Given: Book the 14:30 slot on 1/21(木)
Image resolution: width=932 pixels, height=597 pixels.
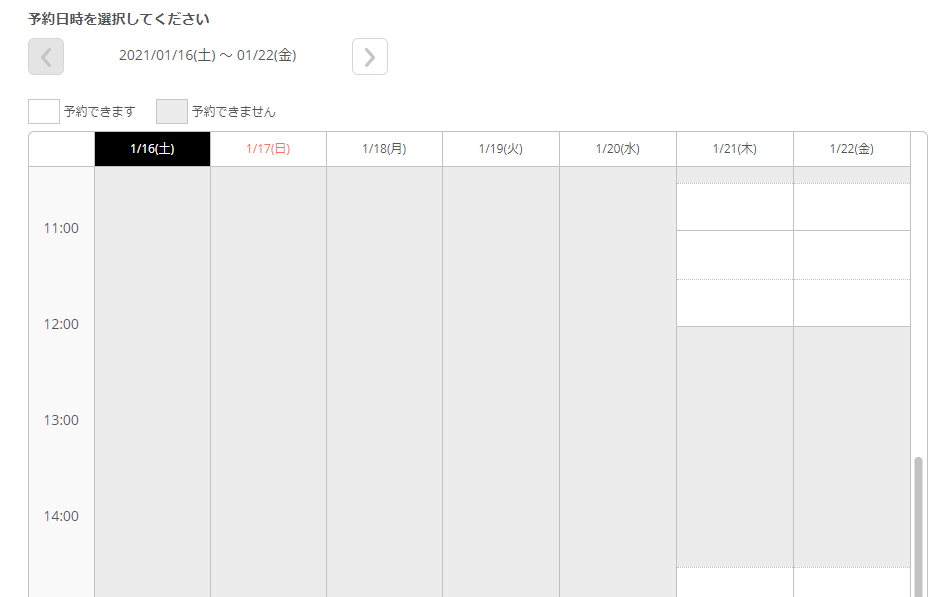Looking at the screenshot, I should pos(735,582).
